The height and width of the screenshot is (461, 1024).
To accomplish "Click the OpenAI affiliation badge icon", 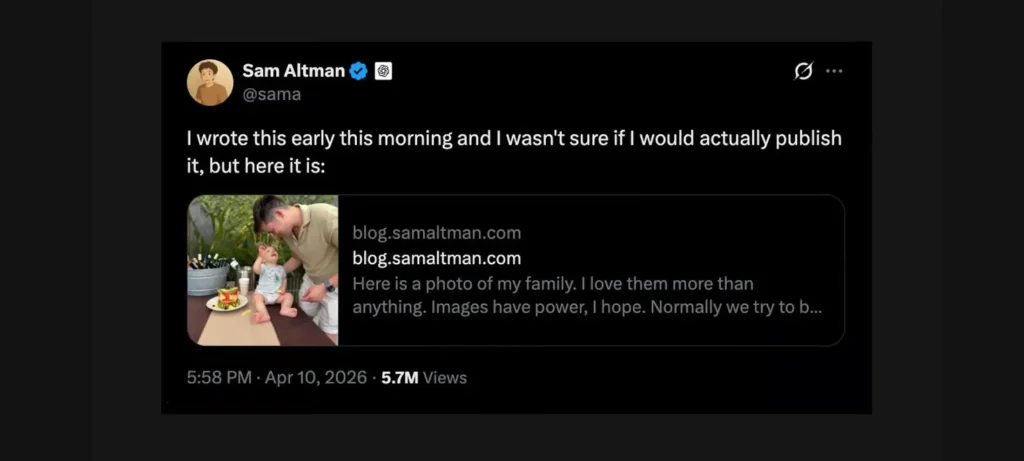I will [383, 71].
